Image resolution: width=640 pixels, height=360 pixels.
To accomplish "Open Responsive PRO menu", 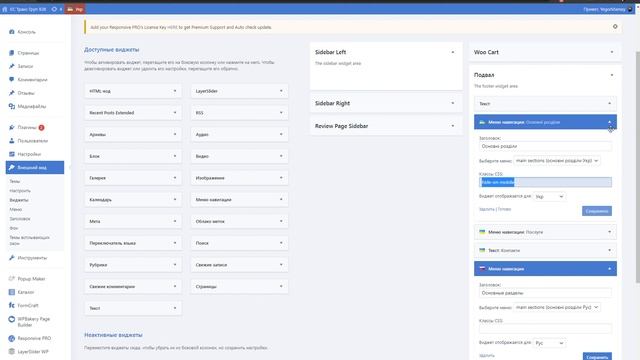I will pyautogui.click(x=34, y=338).
